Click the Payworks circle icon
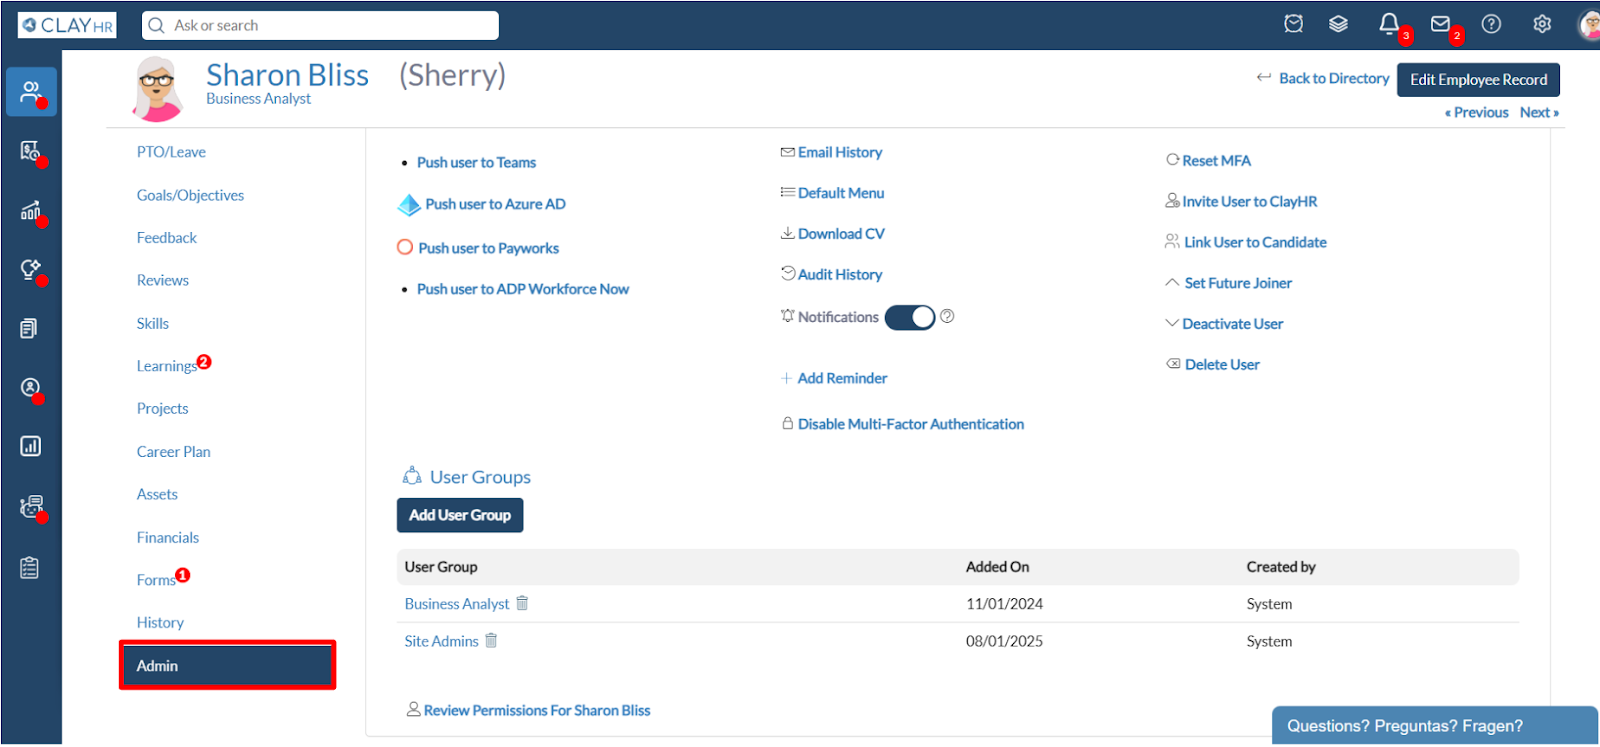1600x747 pixels. pyautogui.click(x=405, y=247)
